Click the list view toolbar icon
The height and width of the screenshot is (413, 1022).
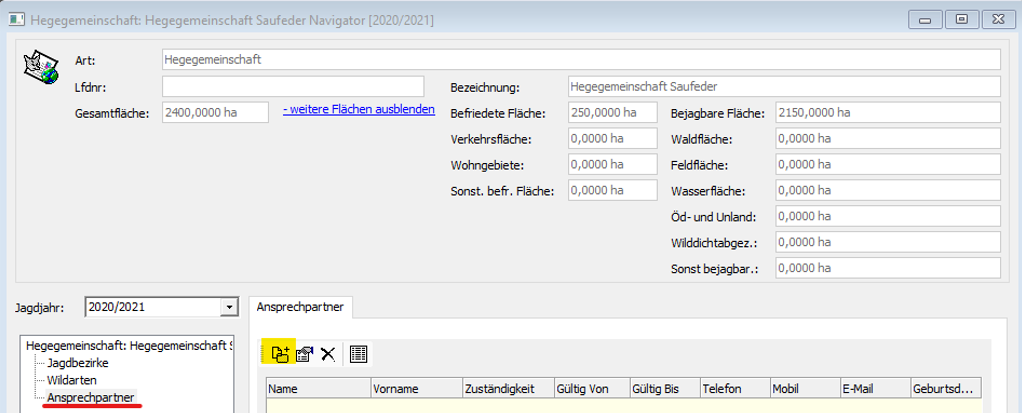click(x=359, y=353)
